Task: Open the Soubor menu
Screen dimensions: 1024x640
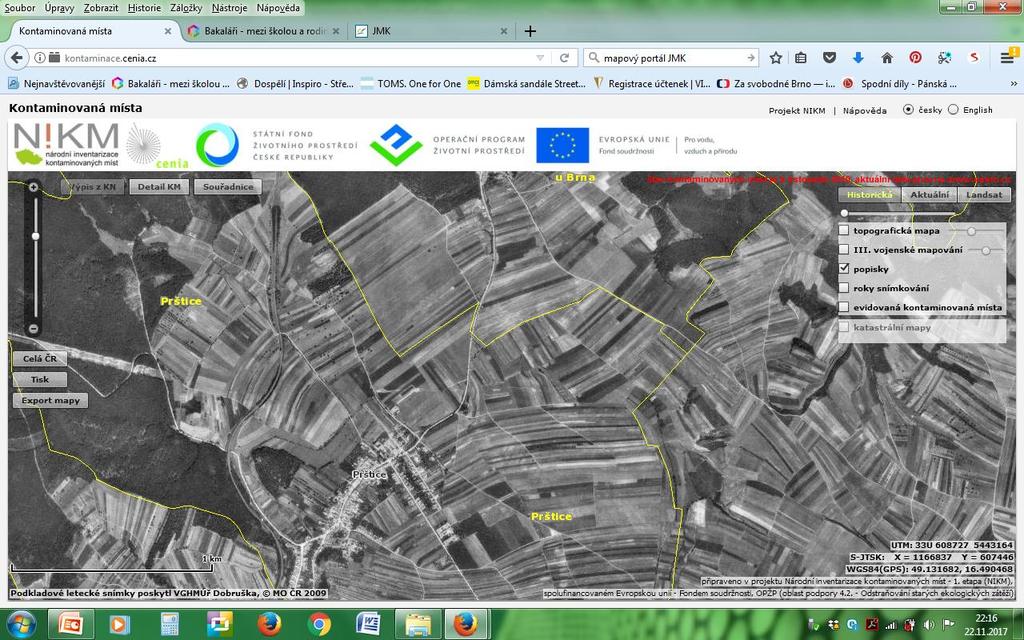Action: (x=20, y=8)
